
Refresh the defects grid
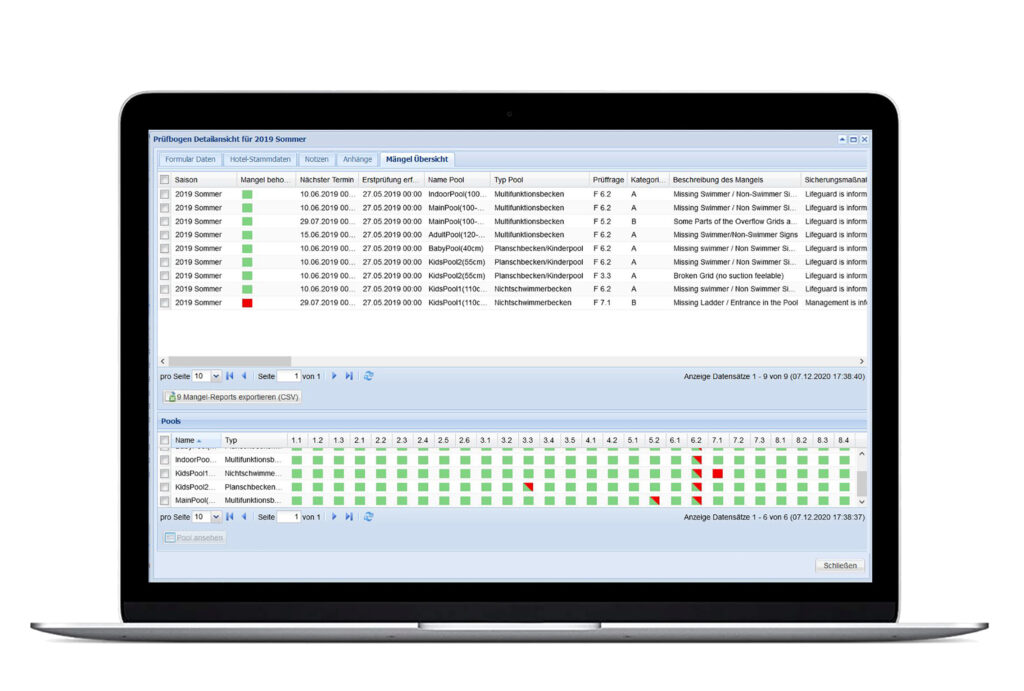[x=369, y=376]
